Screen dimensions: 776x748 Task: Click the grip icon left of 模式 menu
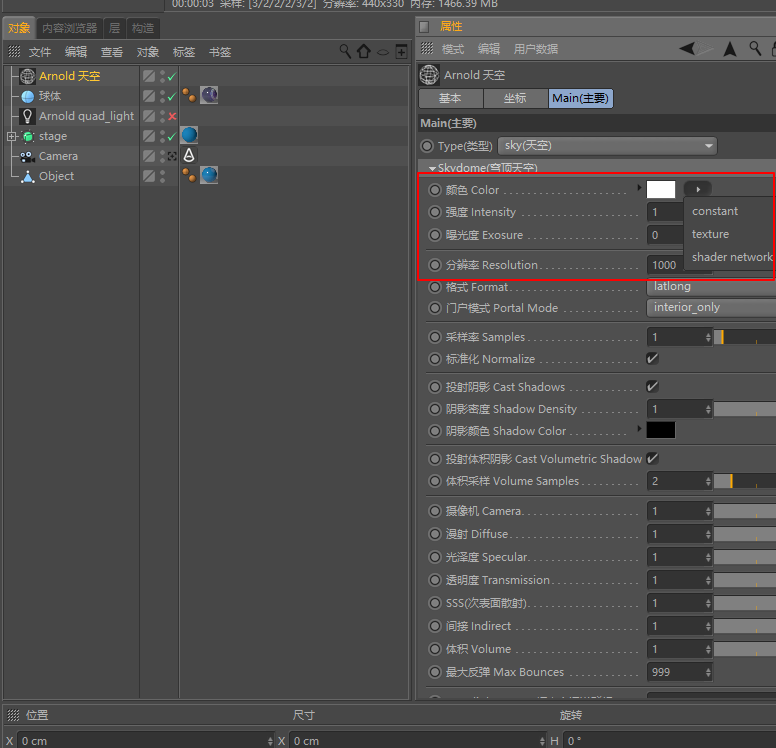tap(427, 49)
